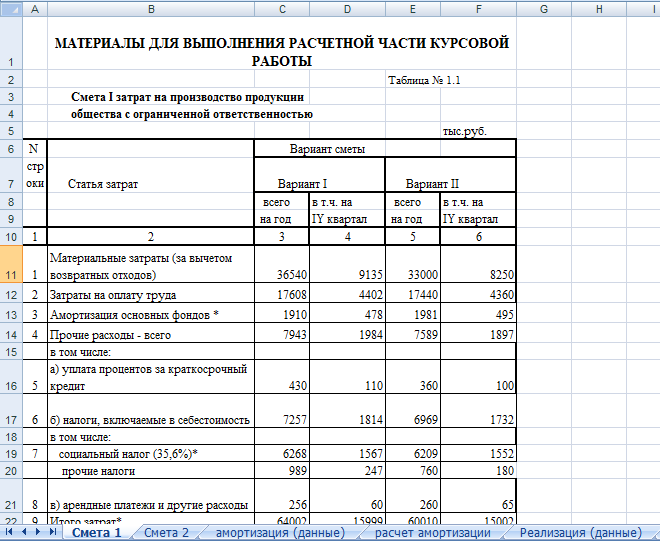Select column D header
Viewport: 660px width, 542px height.
pyautogui.click(x=347, y=9)
